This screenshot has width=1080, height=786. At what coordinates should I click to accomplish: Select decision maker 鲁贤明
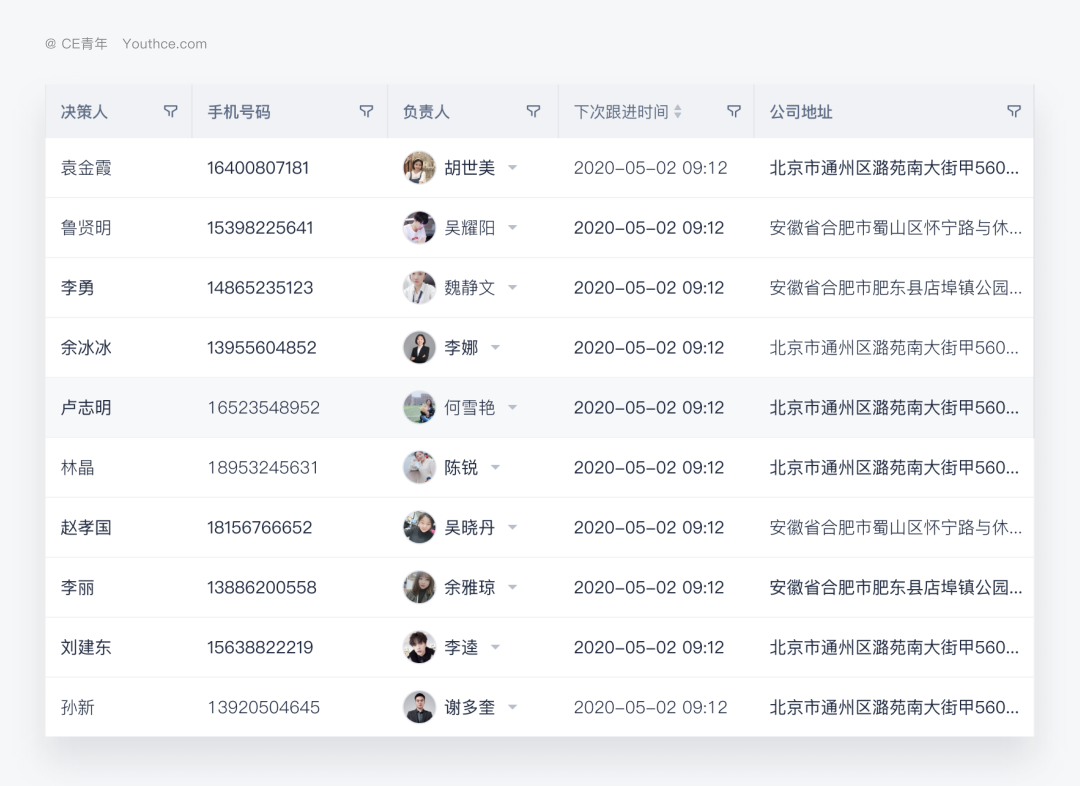coord(86,227)
